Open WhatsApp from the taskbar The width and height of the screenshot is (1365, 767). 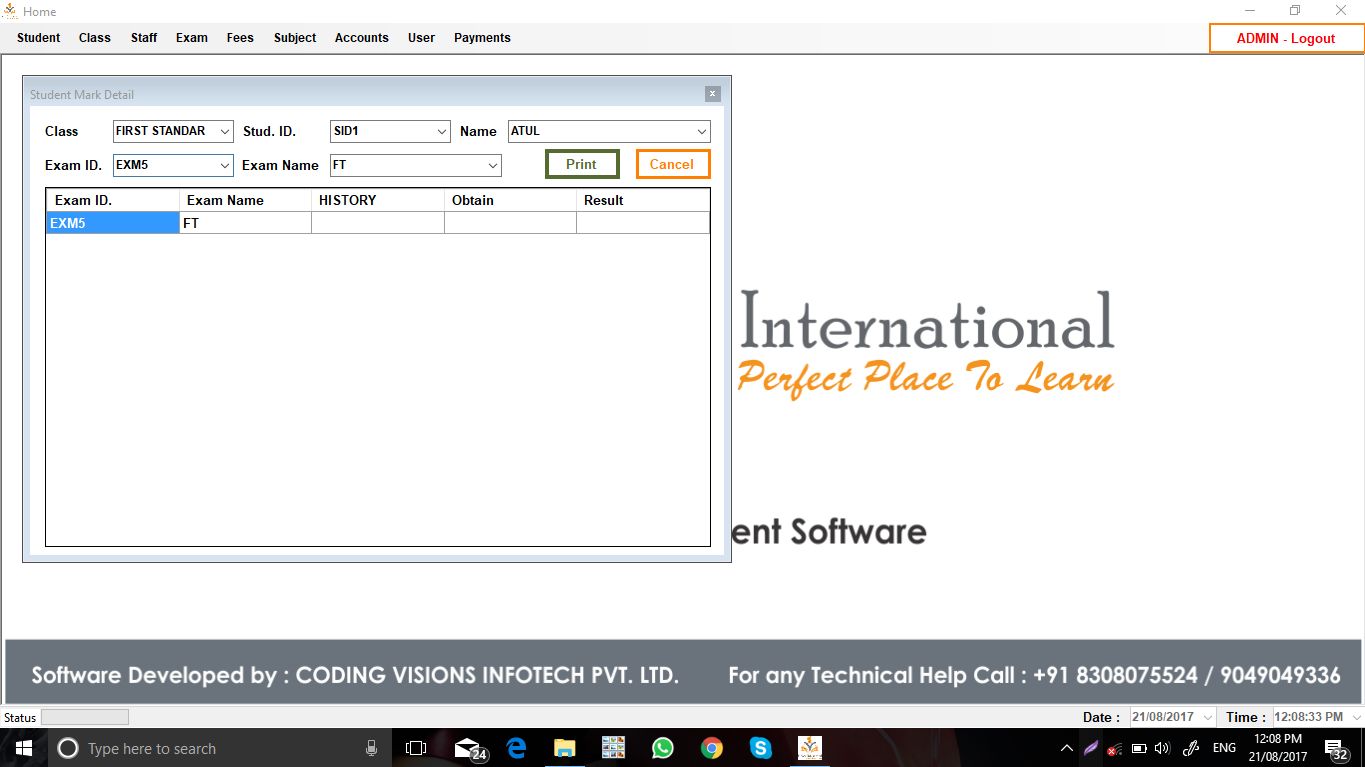(662, 748)
